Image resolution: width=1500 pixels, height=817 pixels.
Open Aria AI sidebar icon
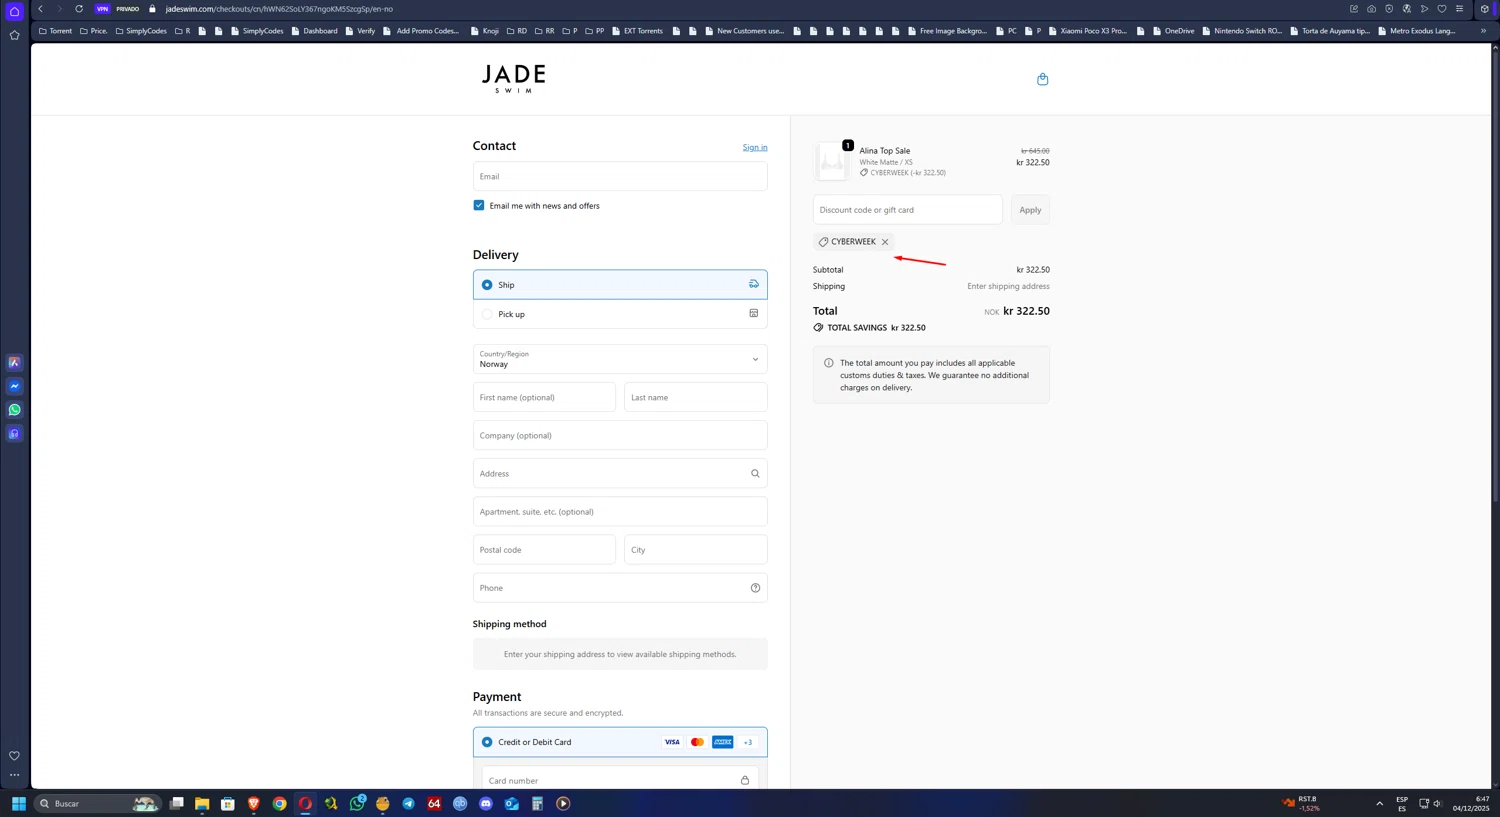[14, 363]
